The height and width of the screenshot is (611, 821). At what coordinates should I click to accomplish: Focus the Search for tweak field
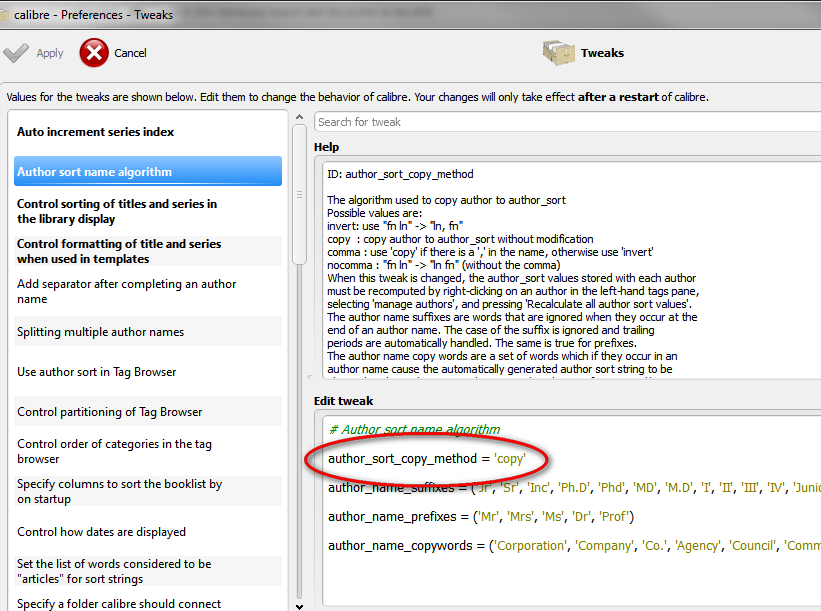[x=568, y=122]
